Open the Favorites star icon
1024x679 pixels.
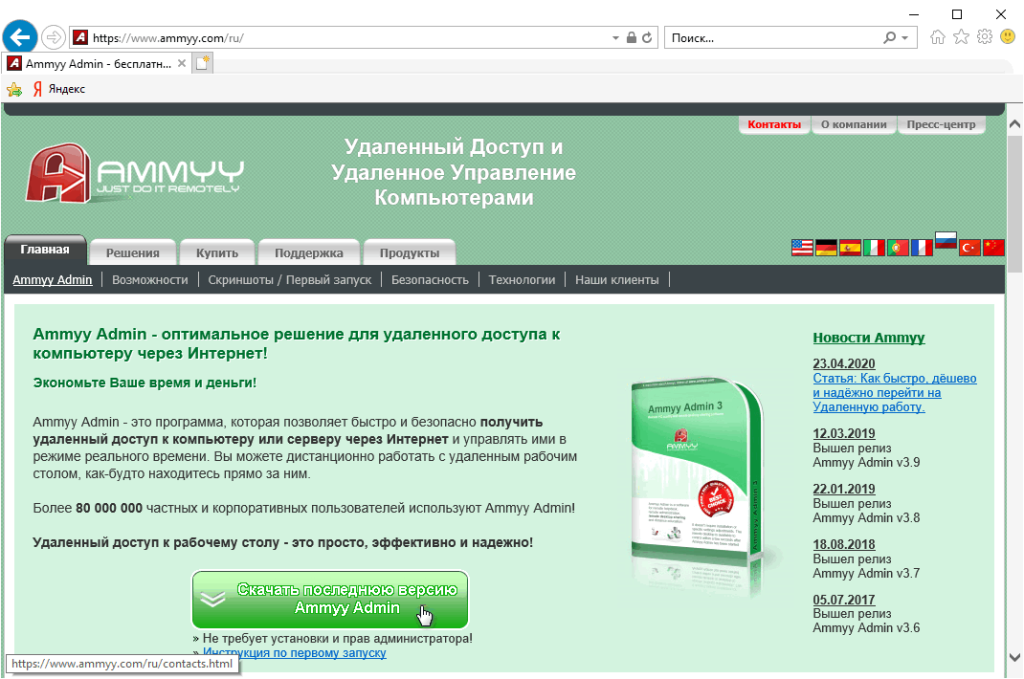coord(961,36)
